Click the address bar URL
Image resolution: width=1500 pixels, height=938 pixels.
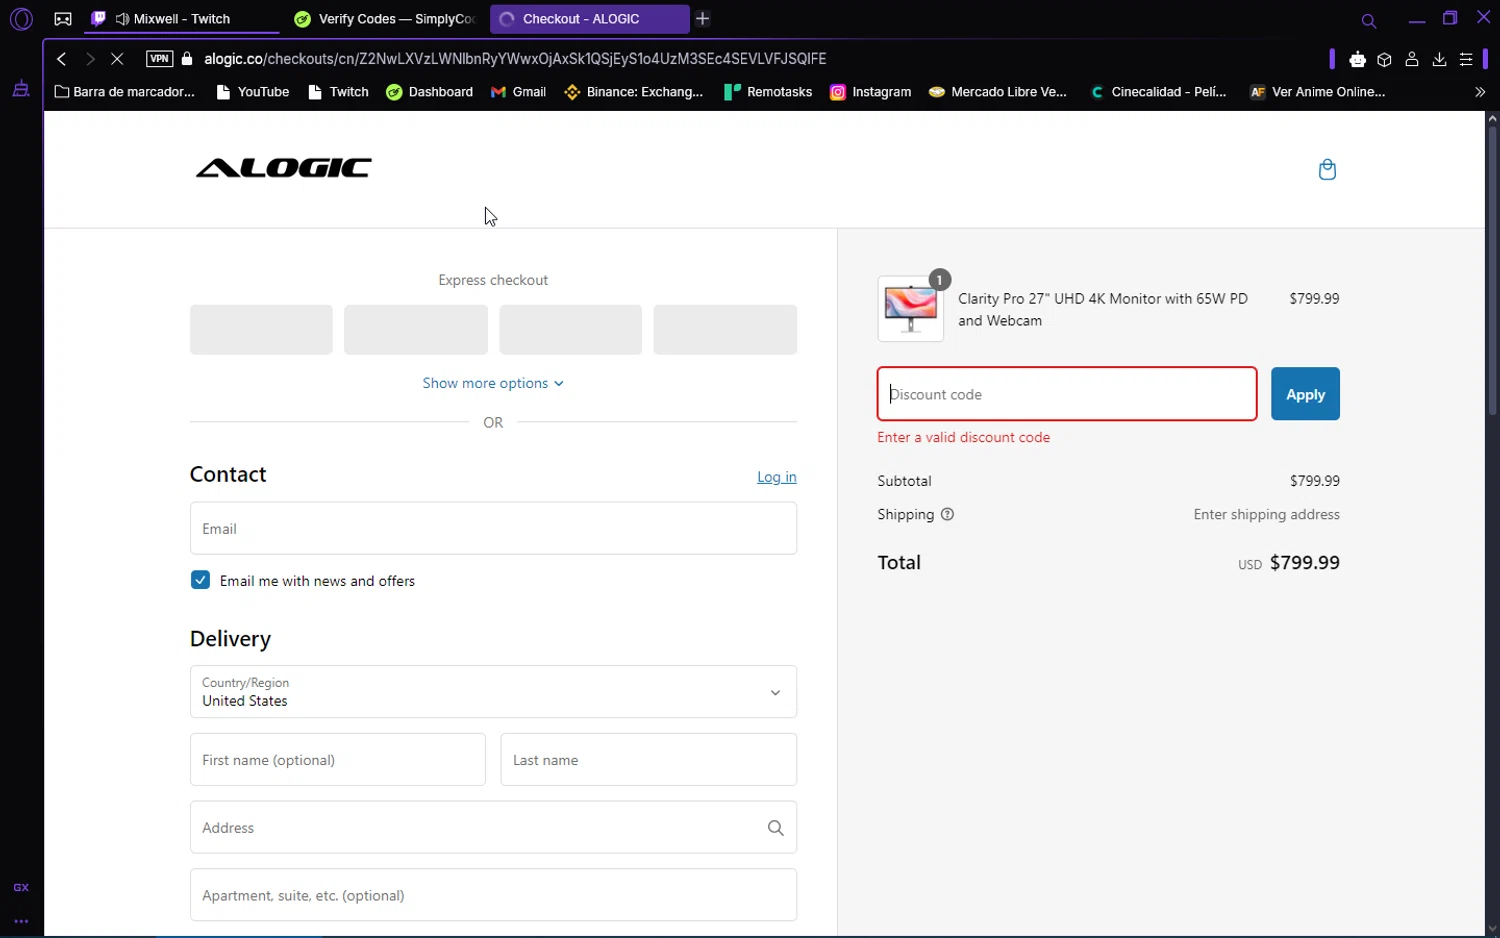(x=515, y=59)
